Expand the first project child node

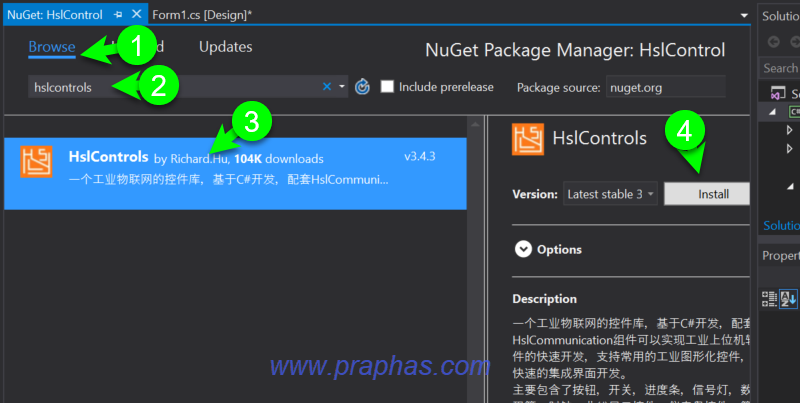coord(790,130)
